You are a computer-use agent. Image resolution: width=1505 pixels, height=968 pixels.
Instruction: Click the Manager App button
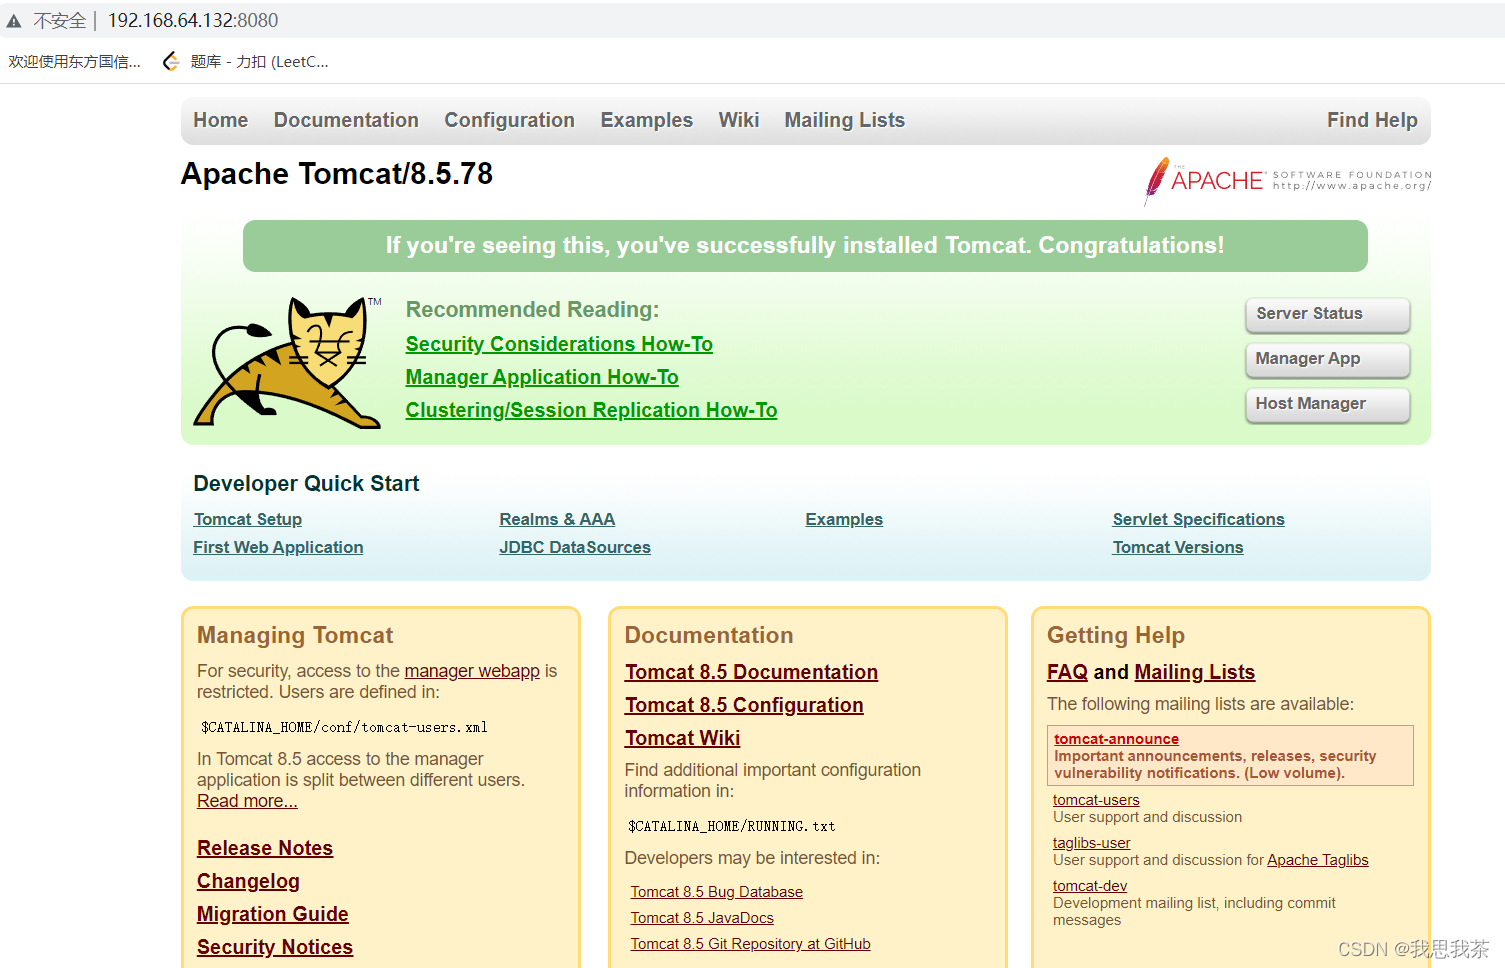(x=1327, y=360)
